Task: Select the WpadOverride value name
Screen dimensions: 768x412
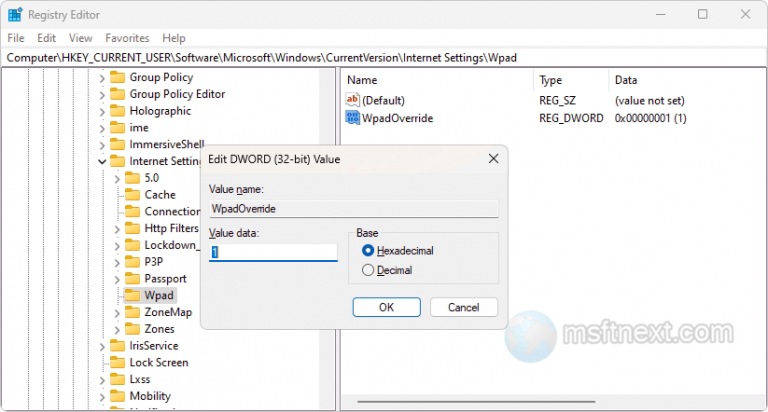Action: point(397,118)
